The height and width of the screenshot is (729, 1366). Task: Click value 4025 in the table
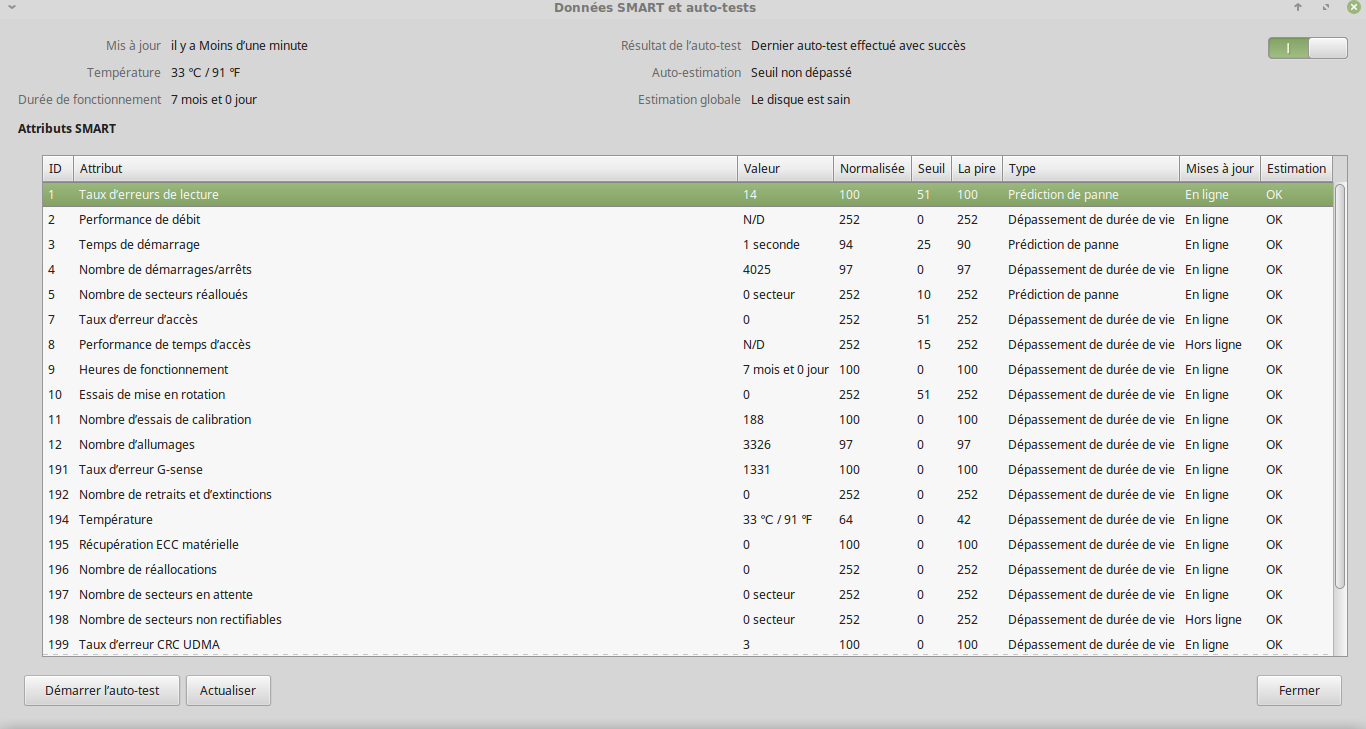(x=757, y=269)
